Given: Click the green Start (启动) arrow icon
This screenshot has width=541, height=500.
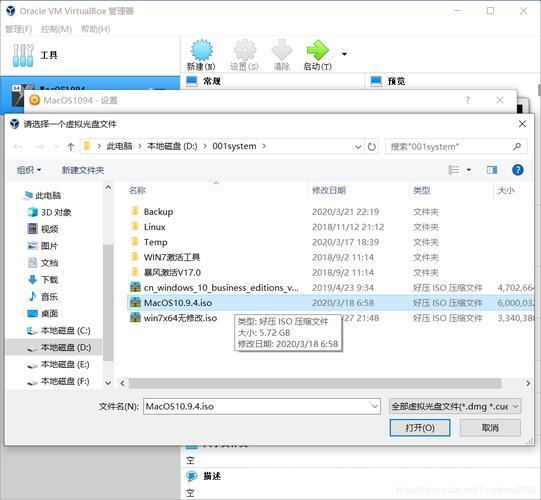Looking at the screenshot, I should pyautogui.click(x=317, y=50).
